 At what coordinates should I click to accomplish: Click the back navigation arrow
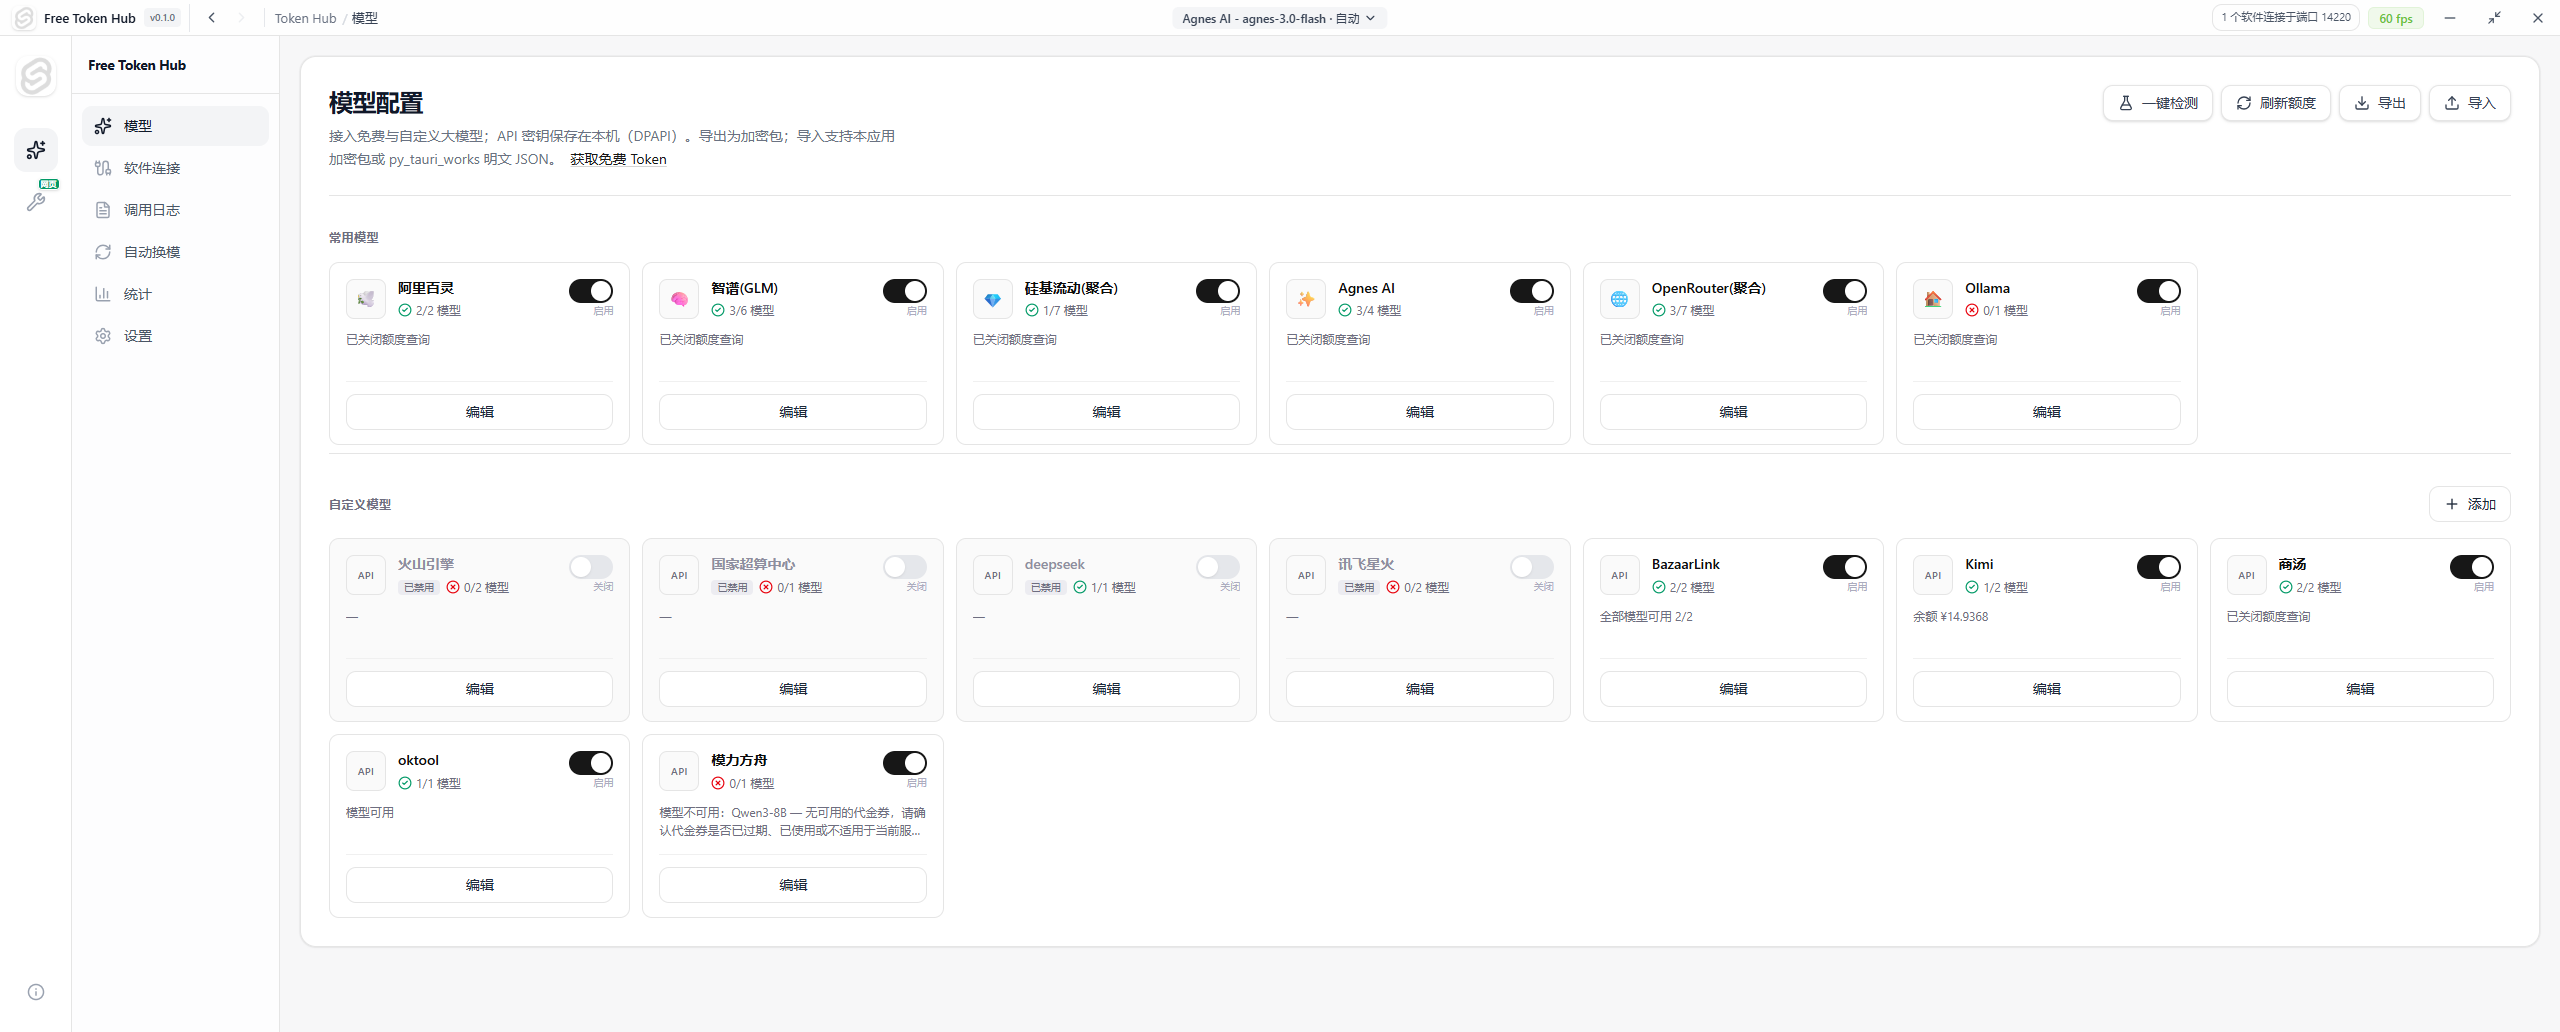(212, 18)
